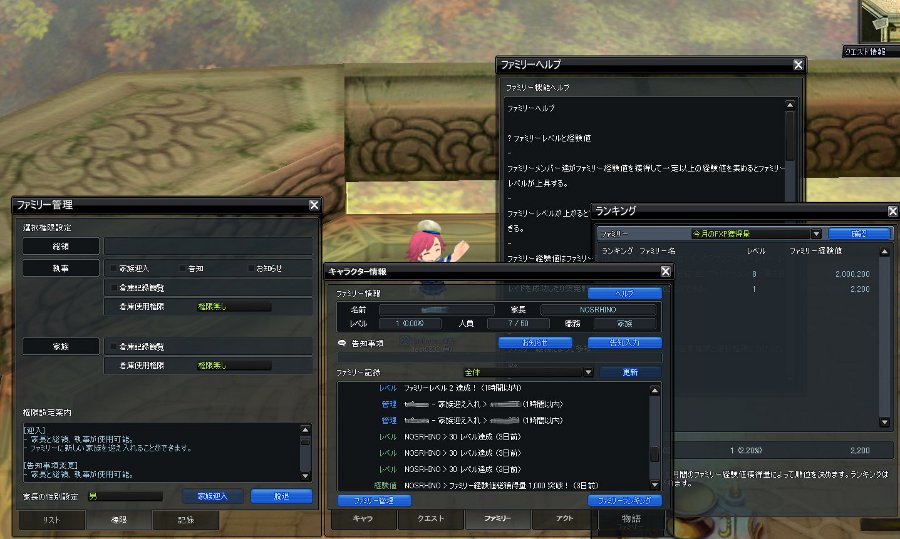Click the ファミリー経験値 column header in ランキング
The width and height of the screenshot is (900, 539).
(815, 251)
